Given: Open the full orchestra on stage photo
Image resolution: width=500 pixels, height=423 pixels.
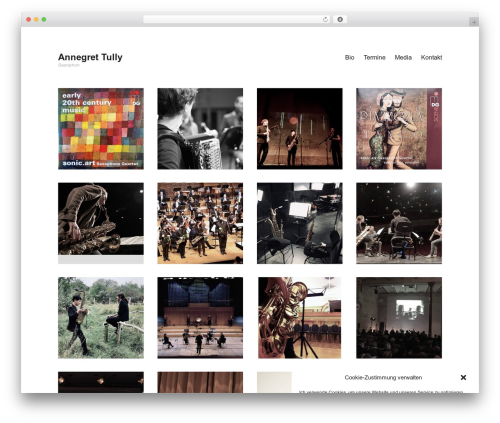Looking at the screenshot, I should click(x=200, y=223).
